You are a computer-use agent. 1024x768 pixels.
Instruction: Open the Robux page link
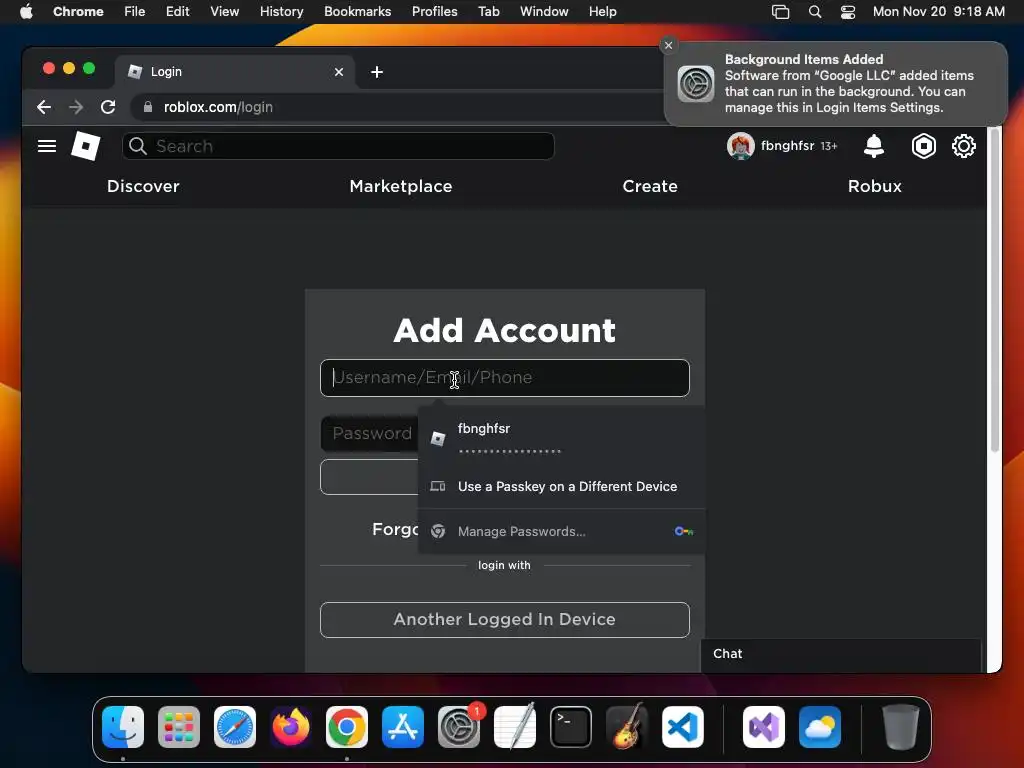click(x=874, y=186)
